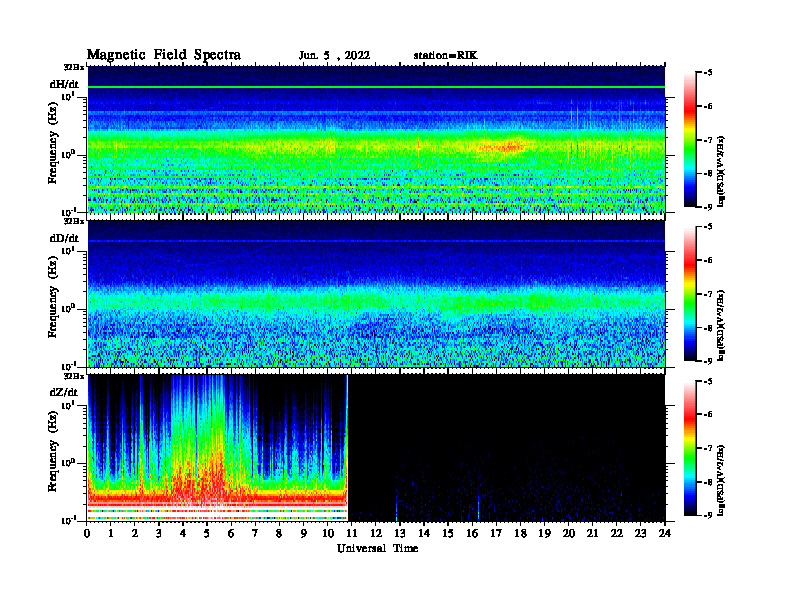Click hour tick label "0" on time axis

pos(87,534)
